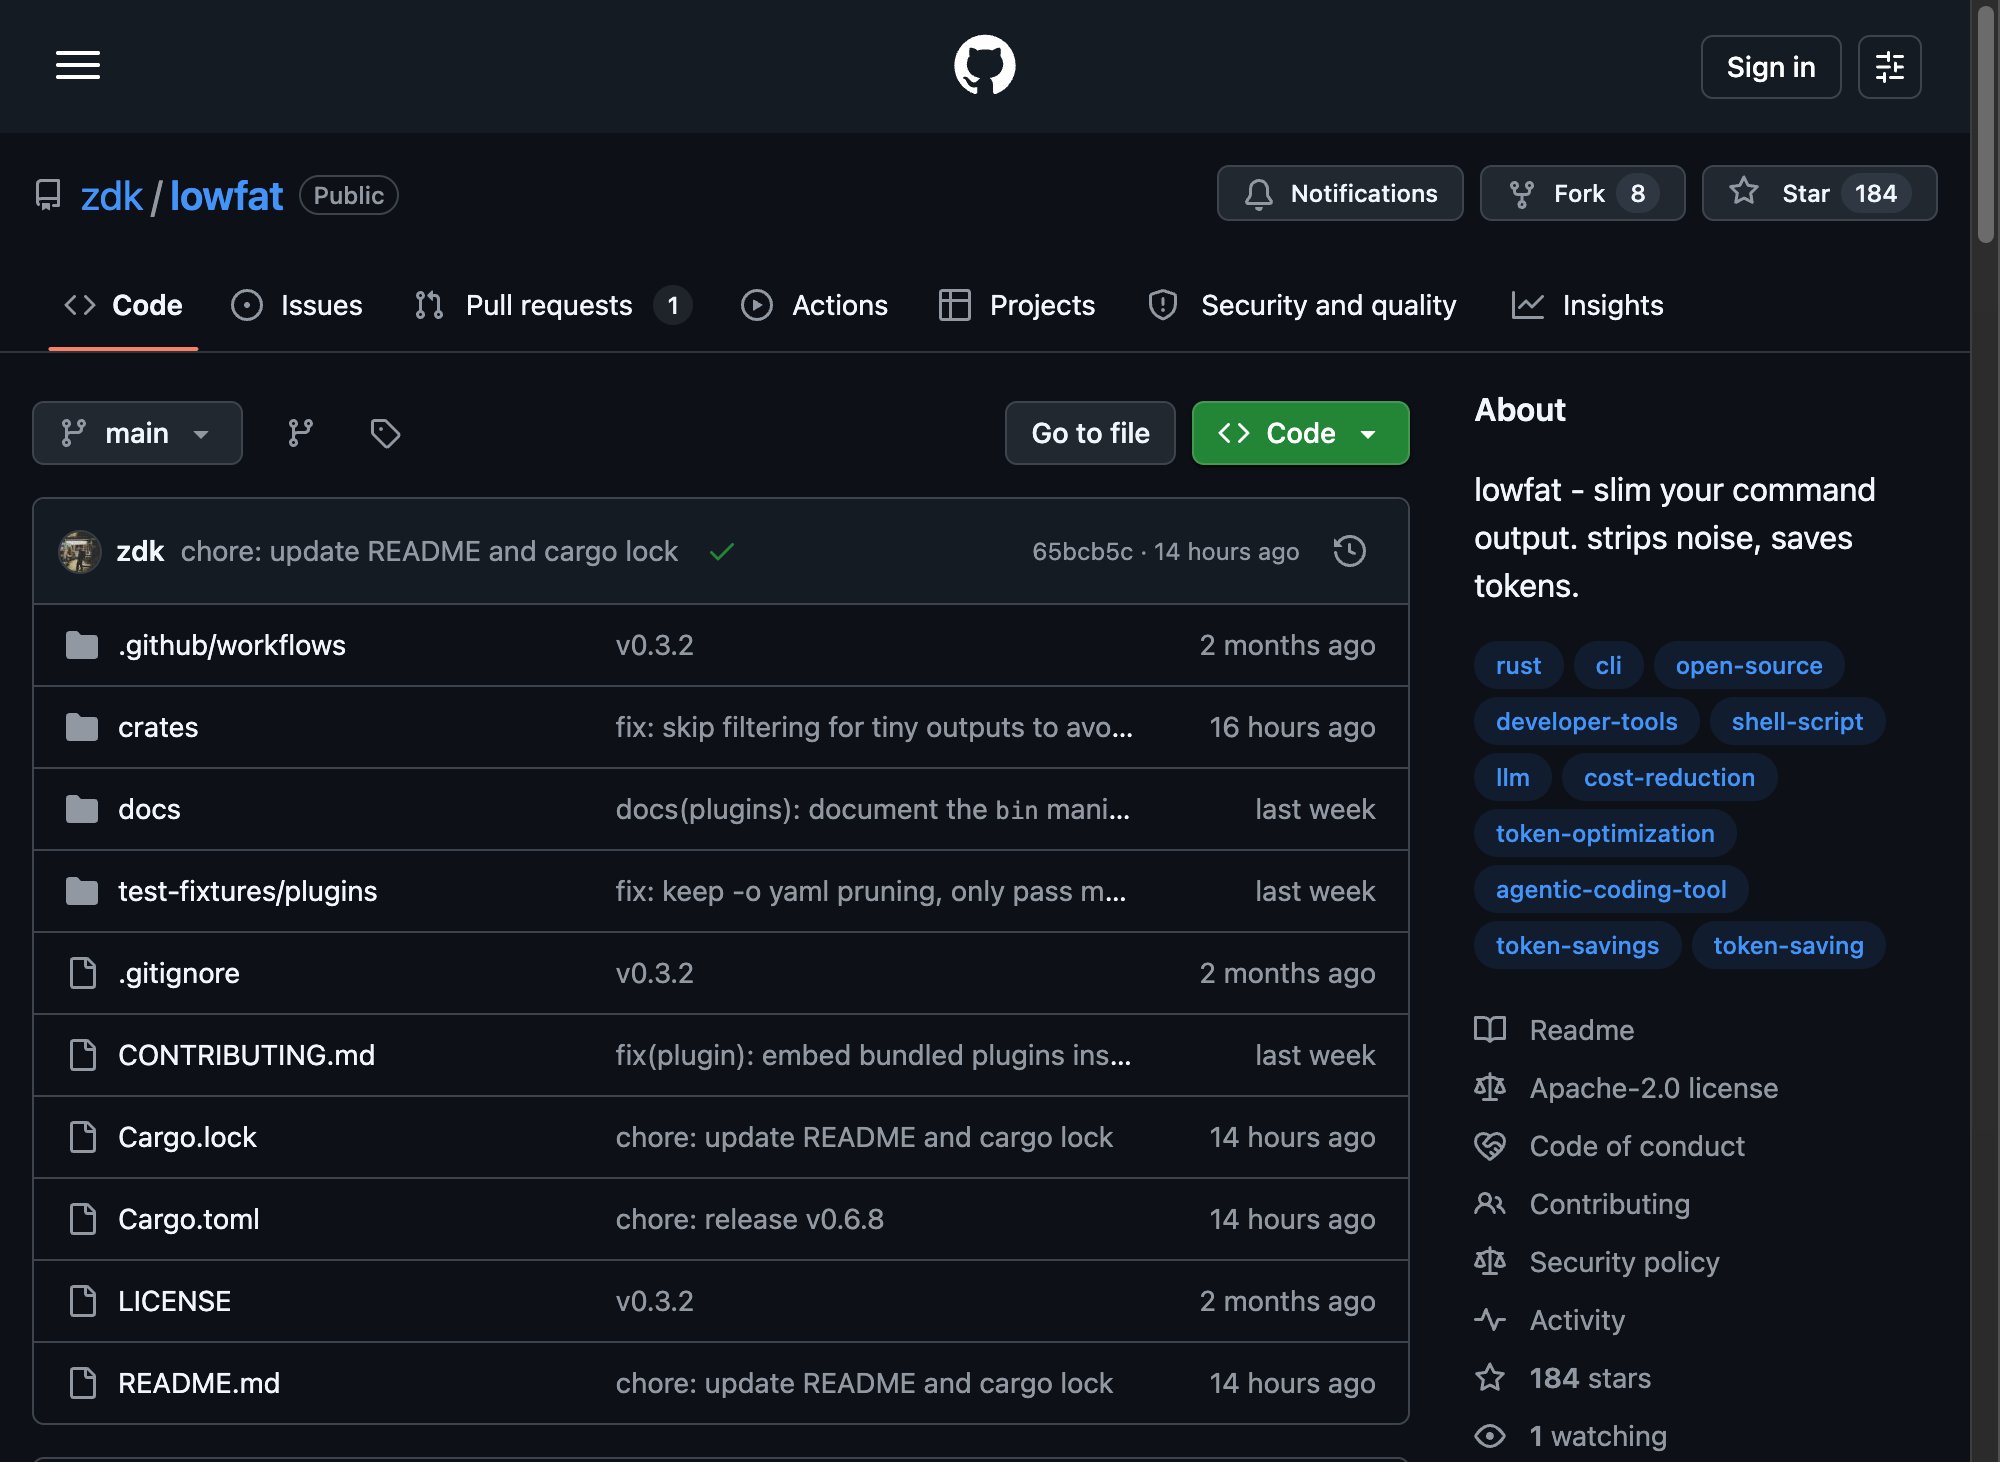Select the token-optimization topic tag

(1605, 833)
